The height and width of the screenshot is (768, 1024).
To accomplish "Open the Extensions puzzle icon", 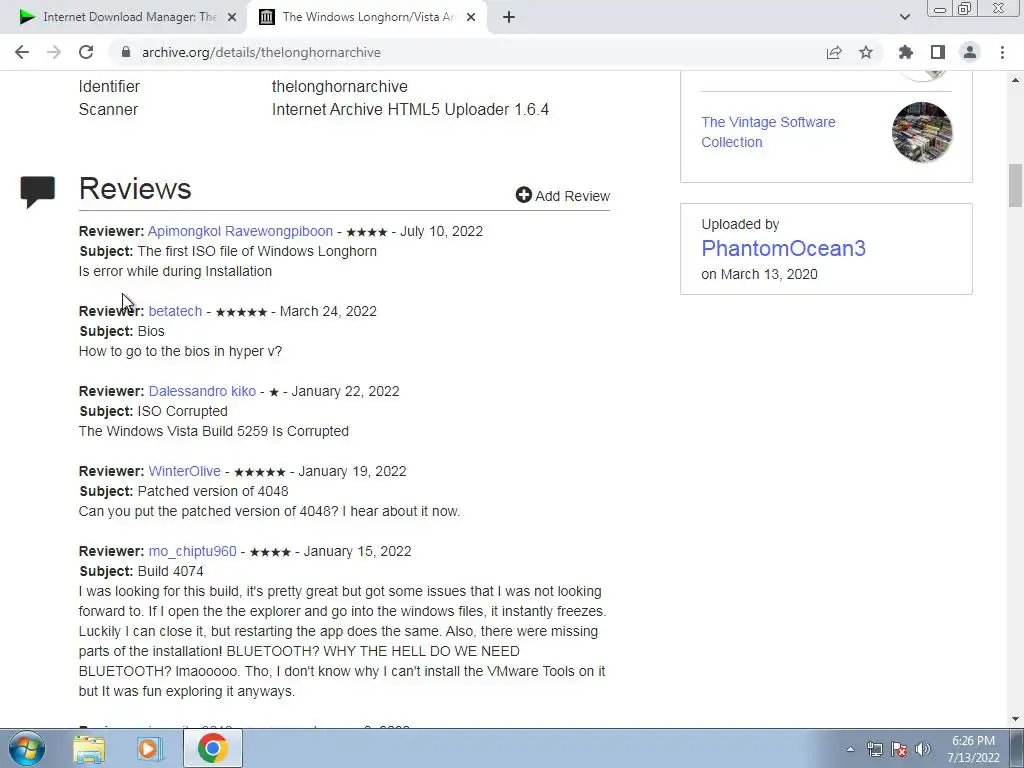I will tap(906, 52).
